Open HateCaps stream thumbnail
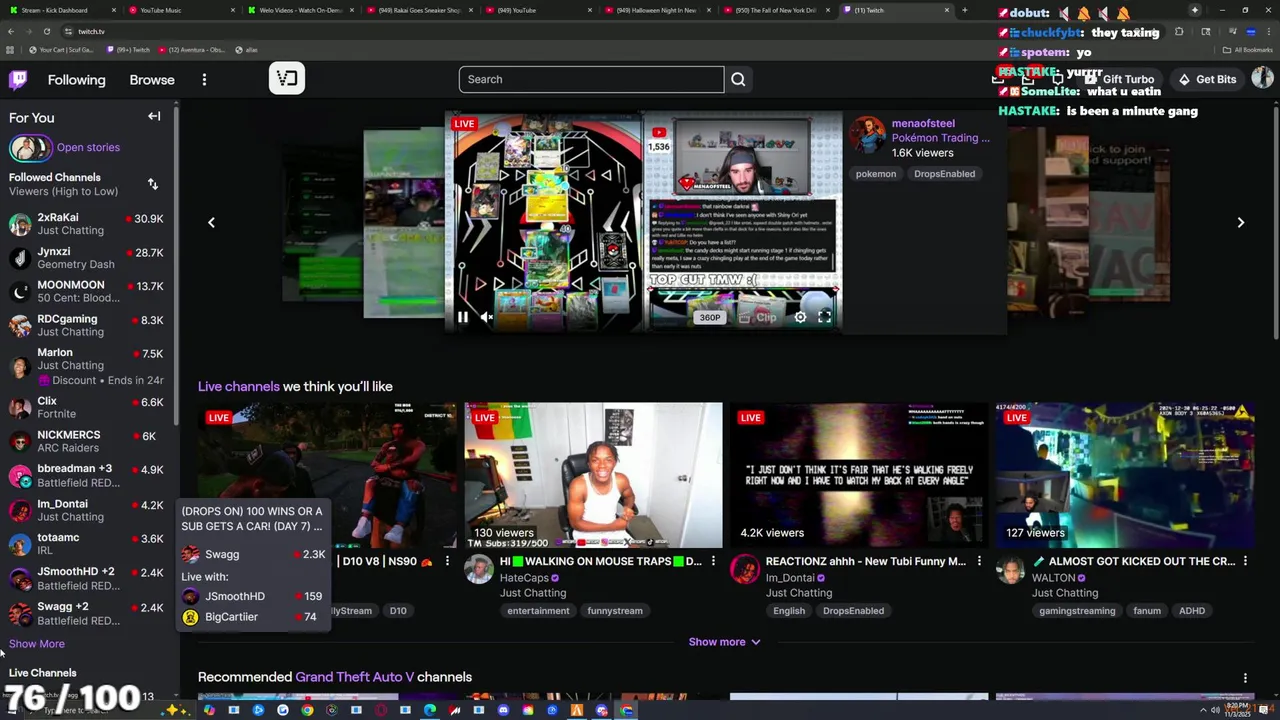This screenshot has width=1280, height=720. (x=593, y=475)
